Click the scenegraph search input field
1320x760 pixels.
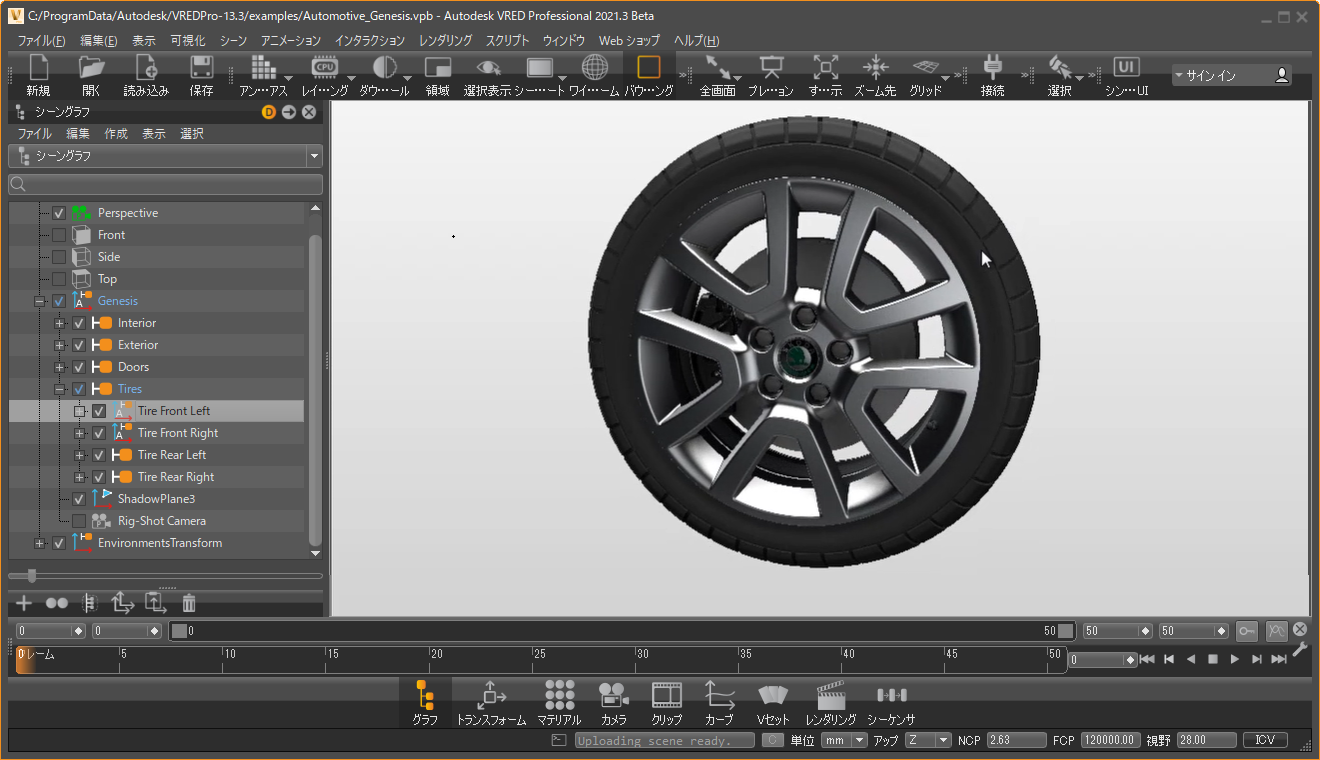pyautogui.click(x=165, y=185)
